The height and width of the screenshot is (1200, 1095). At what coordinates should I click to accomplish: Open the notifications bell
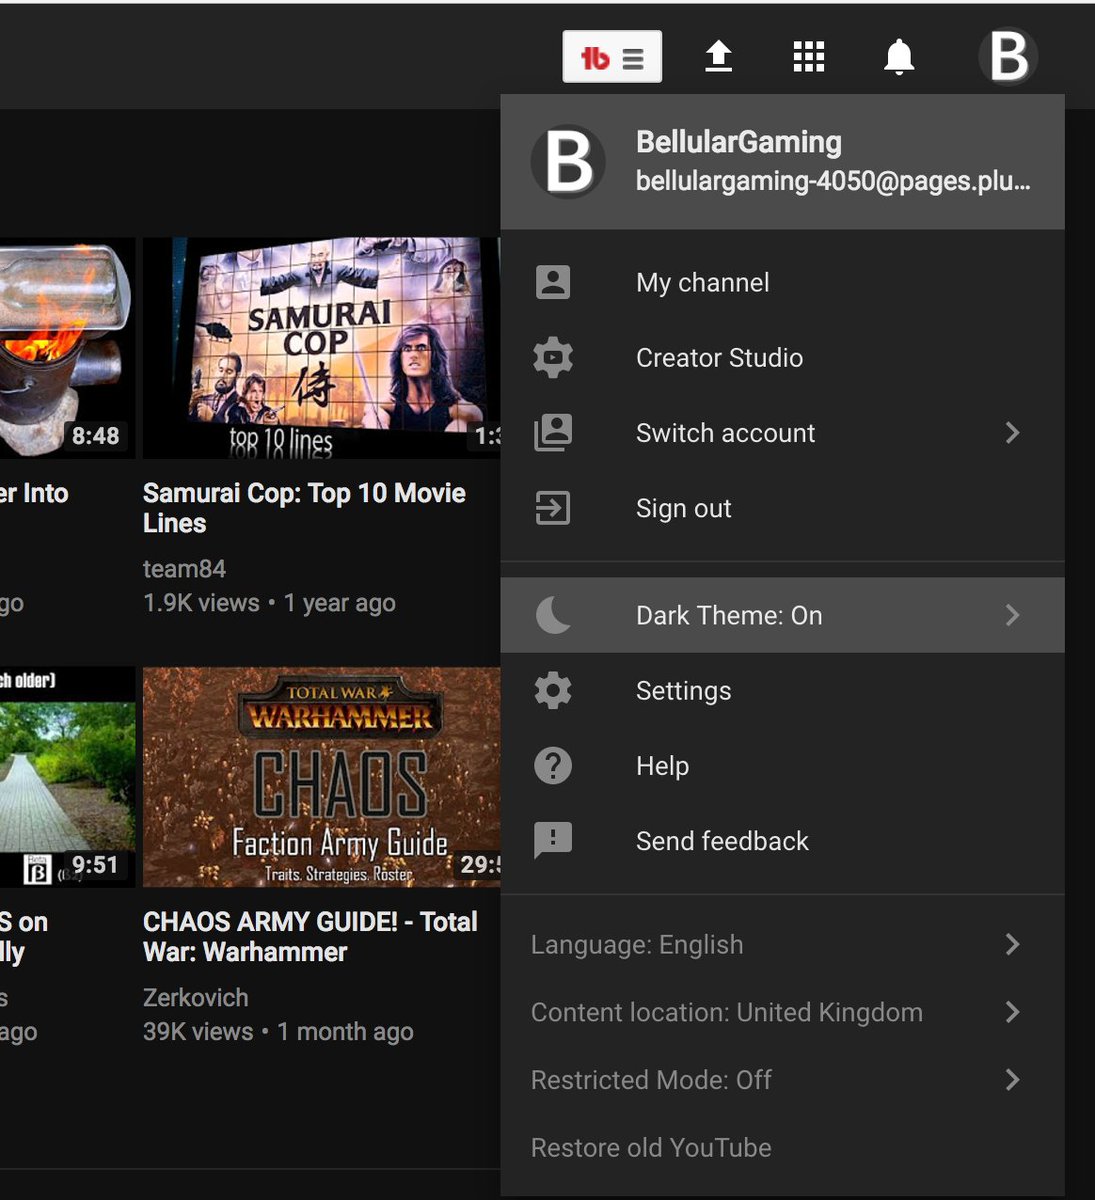(x=899, y=57)
